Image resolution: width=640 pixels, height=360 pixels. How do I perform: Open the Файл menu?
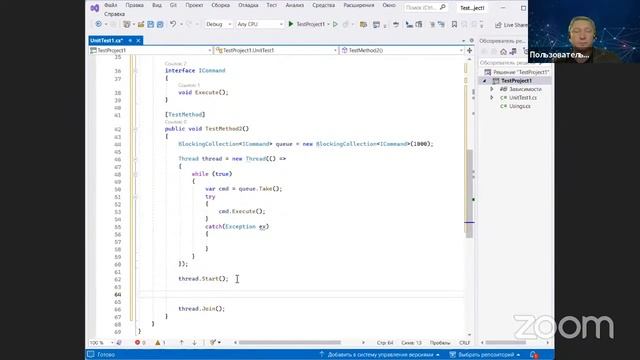tap(110, 5)
